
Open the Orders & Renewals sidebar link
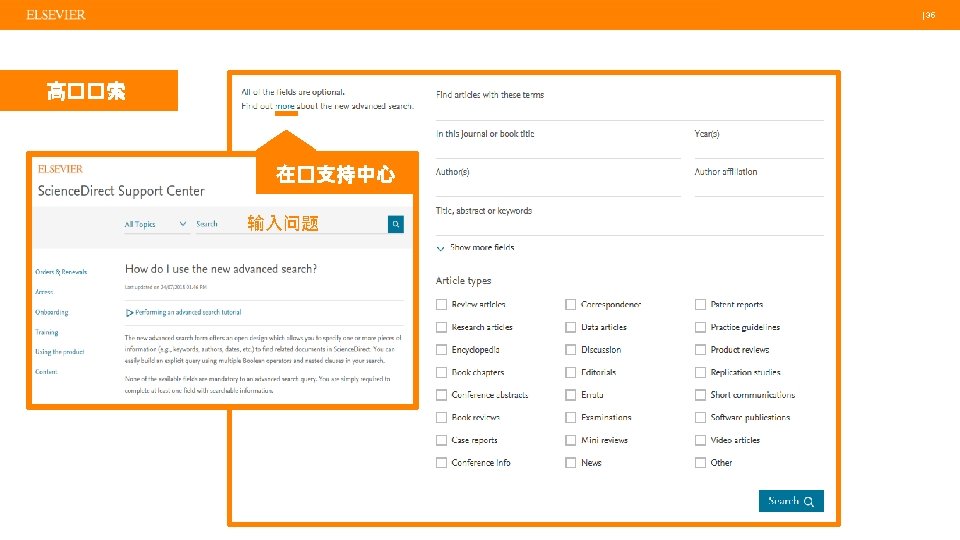click(61, 272)
